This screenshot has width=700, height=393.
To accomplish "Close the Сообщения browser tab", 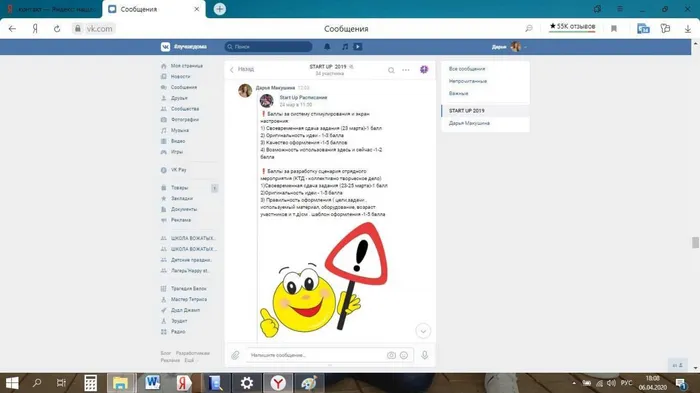I will (196, 9).
